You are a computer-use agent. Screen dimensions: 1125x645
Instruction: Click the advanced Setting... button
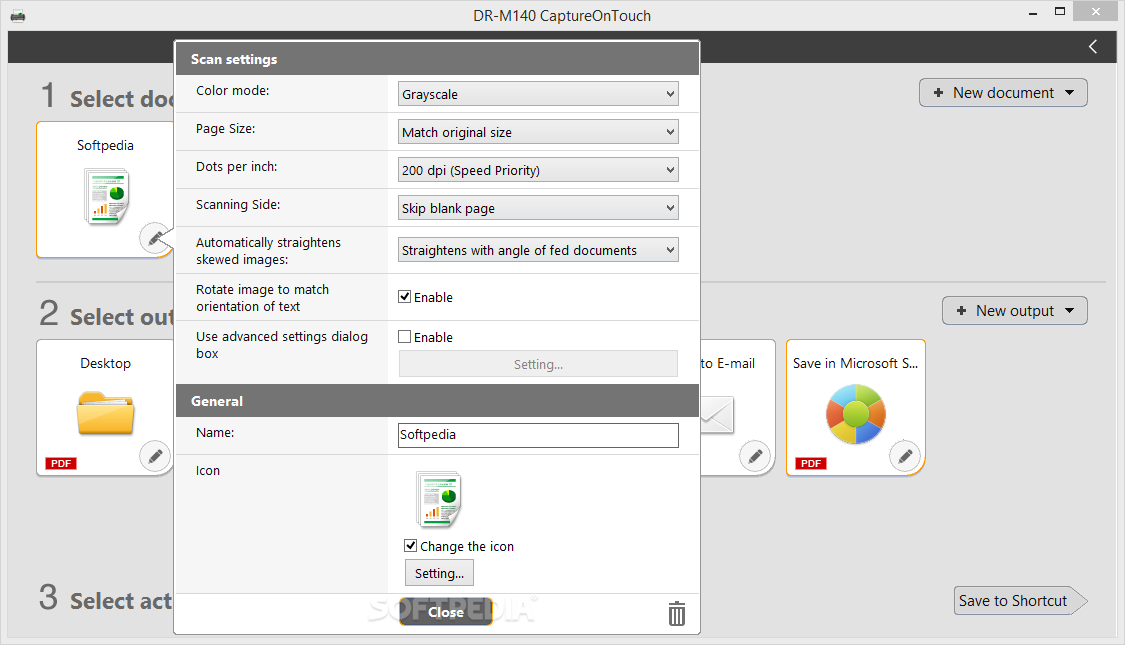(x=538, y=364)
